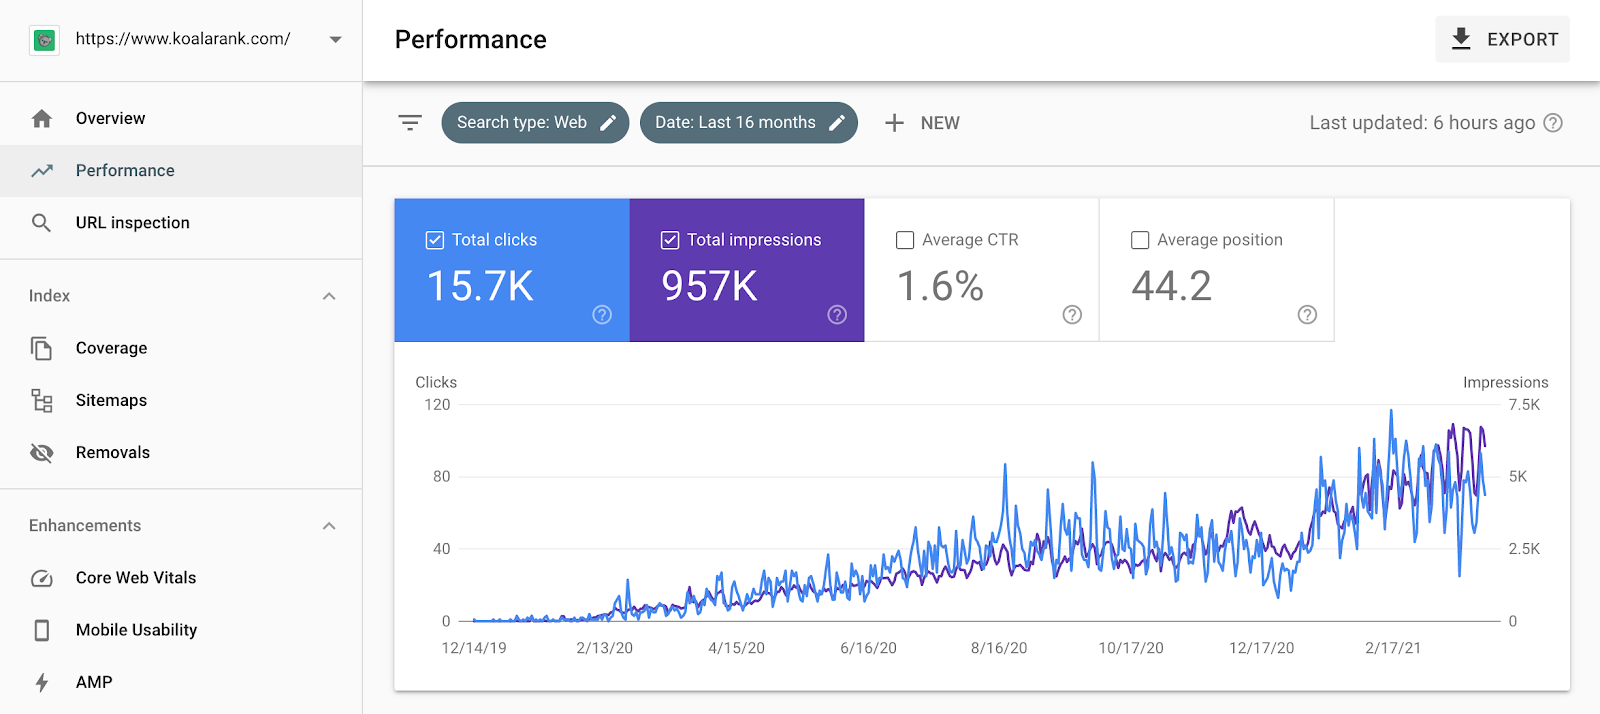Open URL inspection in sidebar
Viewport: 1600px width, 714px height.
[181, 223]
